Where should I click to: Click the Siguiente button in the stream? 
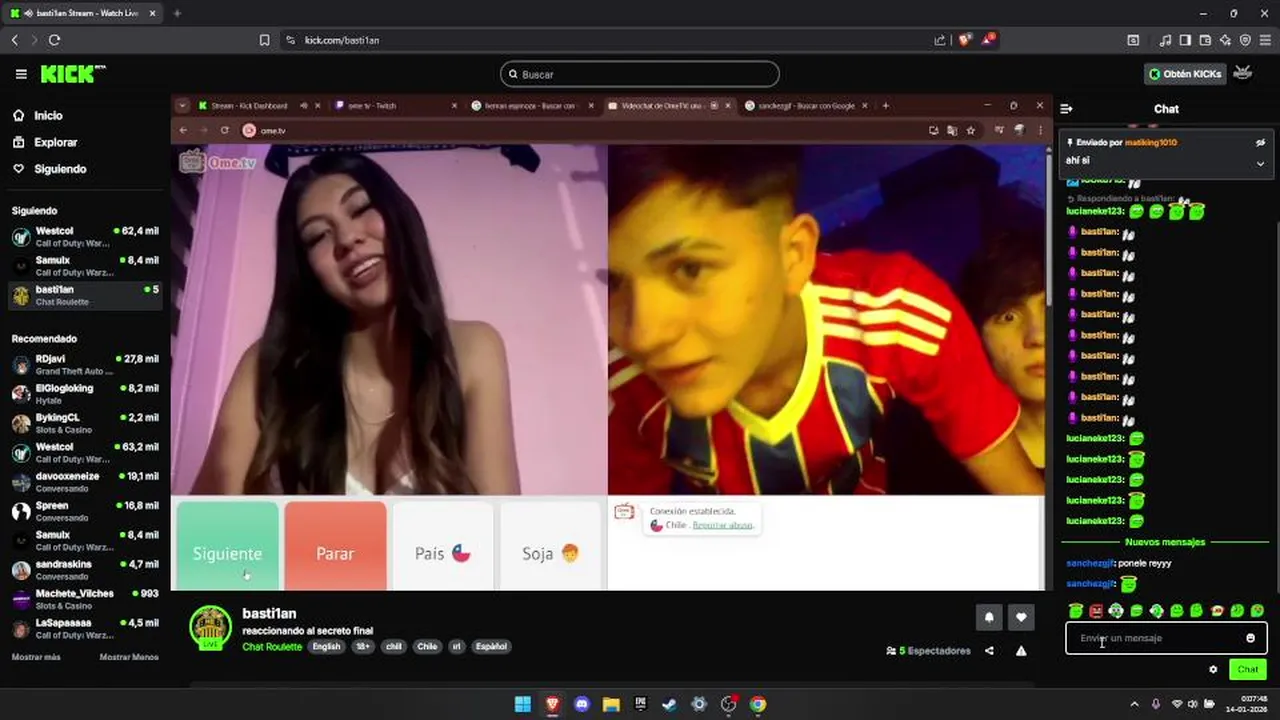pos(227,546)
